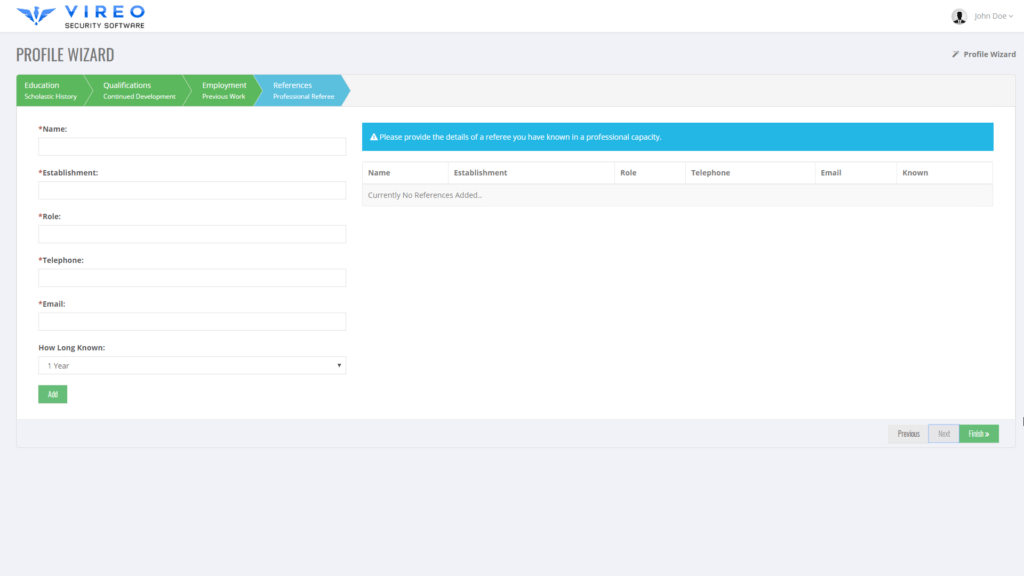The image size is (1024, 576).
Task: Switch to the Education Scholastic History step
Action: click(50, 90)
